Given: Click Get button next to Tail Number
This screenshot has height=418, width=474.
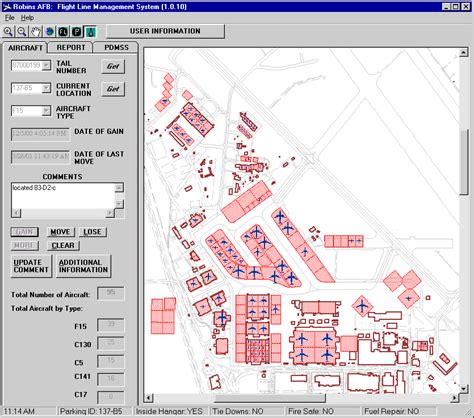Looking at the screenshot, I should [x=113, y=66].
